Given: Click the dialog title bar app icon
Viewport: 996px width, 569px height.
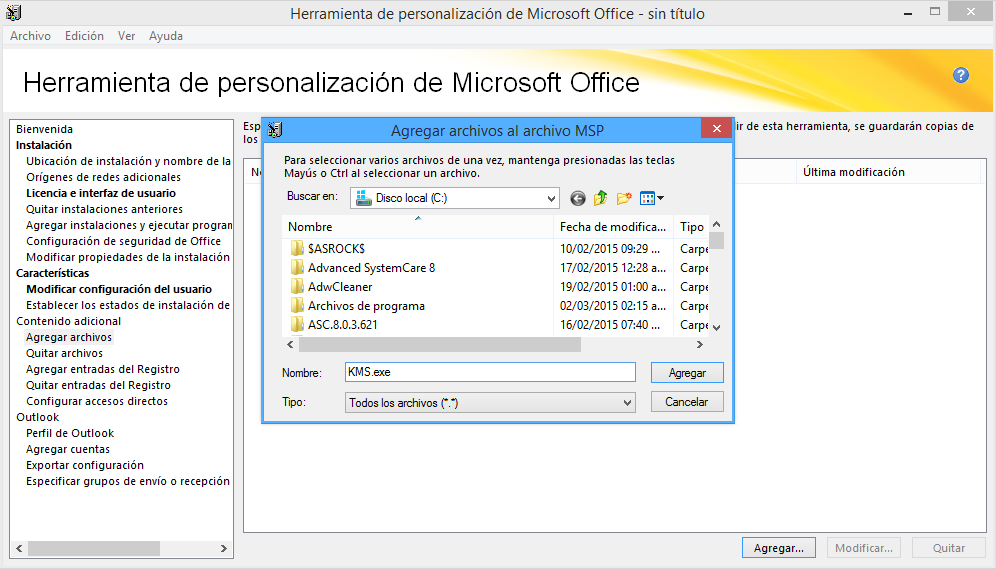Looking at the screenshot, I should 274,130.
